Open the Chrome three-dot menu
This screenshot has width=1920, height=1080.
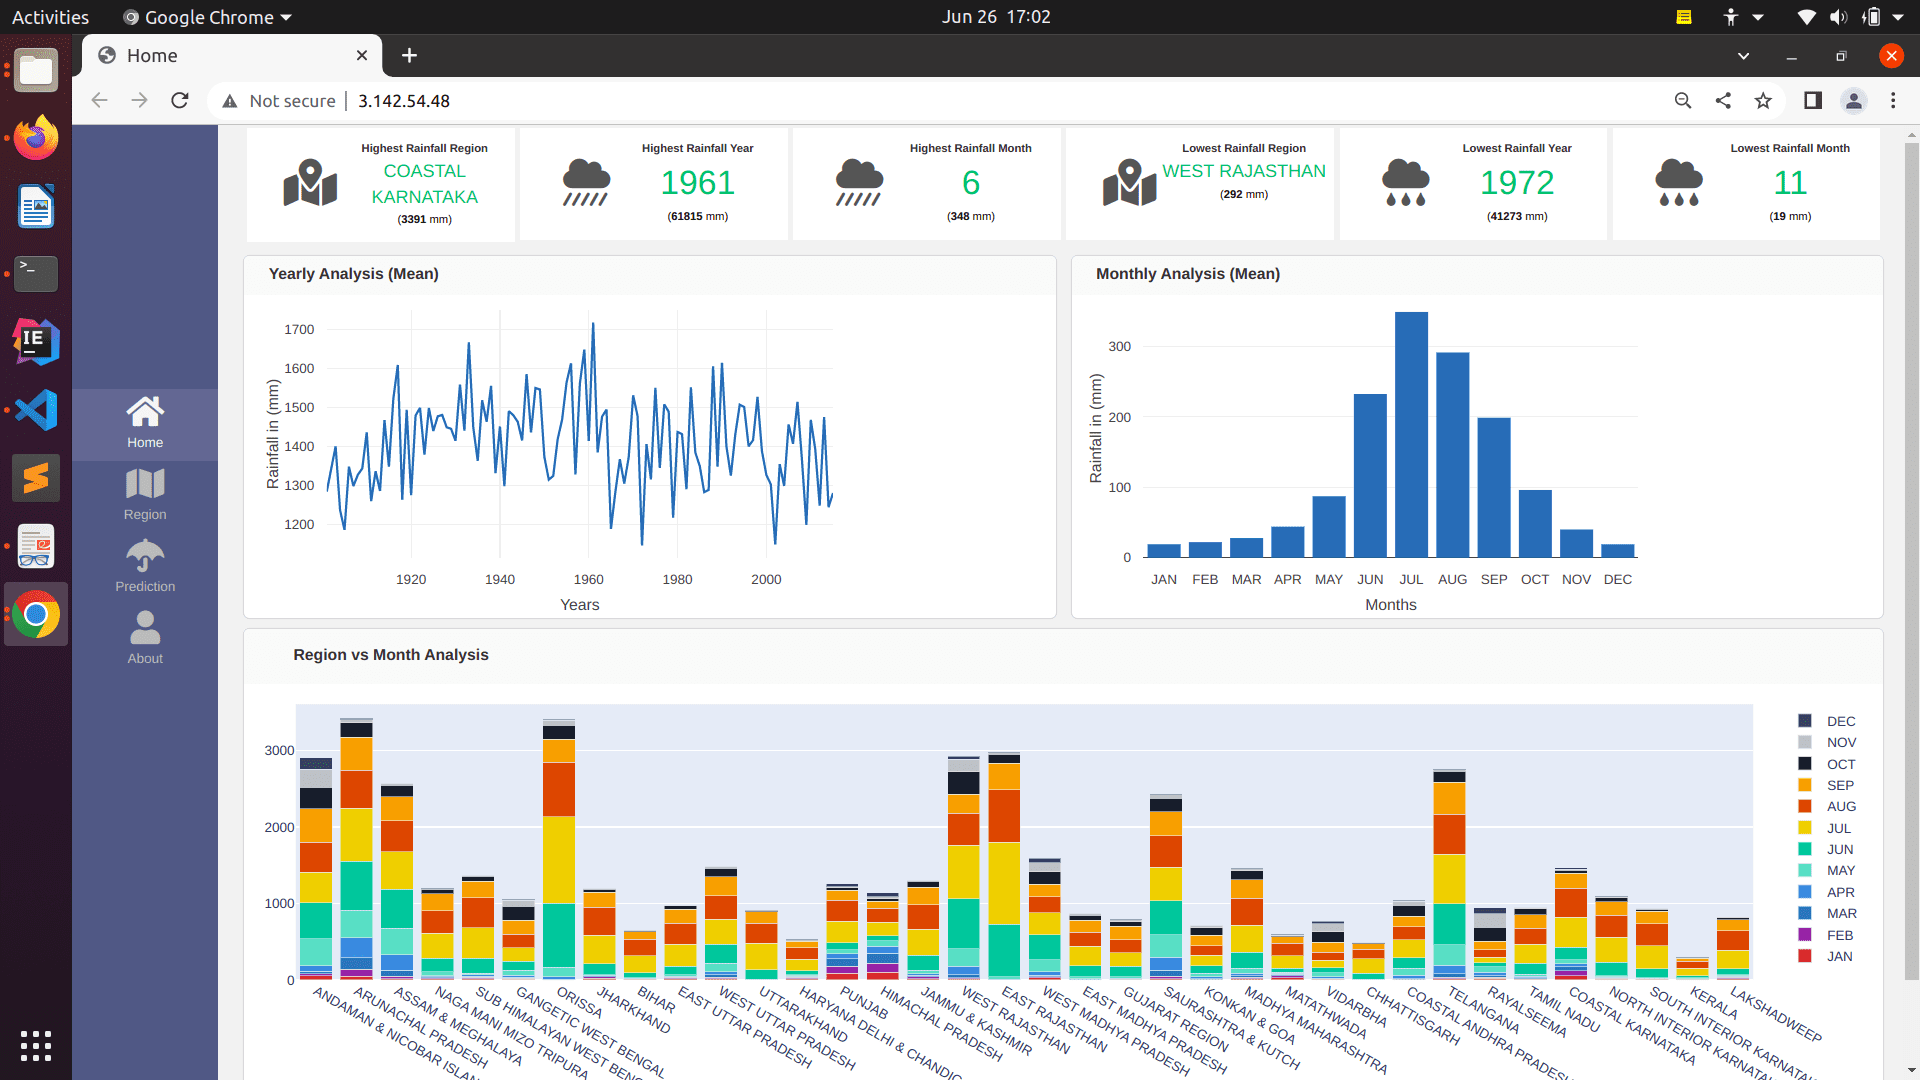pos(1893,100)
